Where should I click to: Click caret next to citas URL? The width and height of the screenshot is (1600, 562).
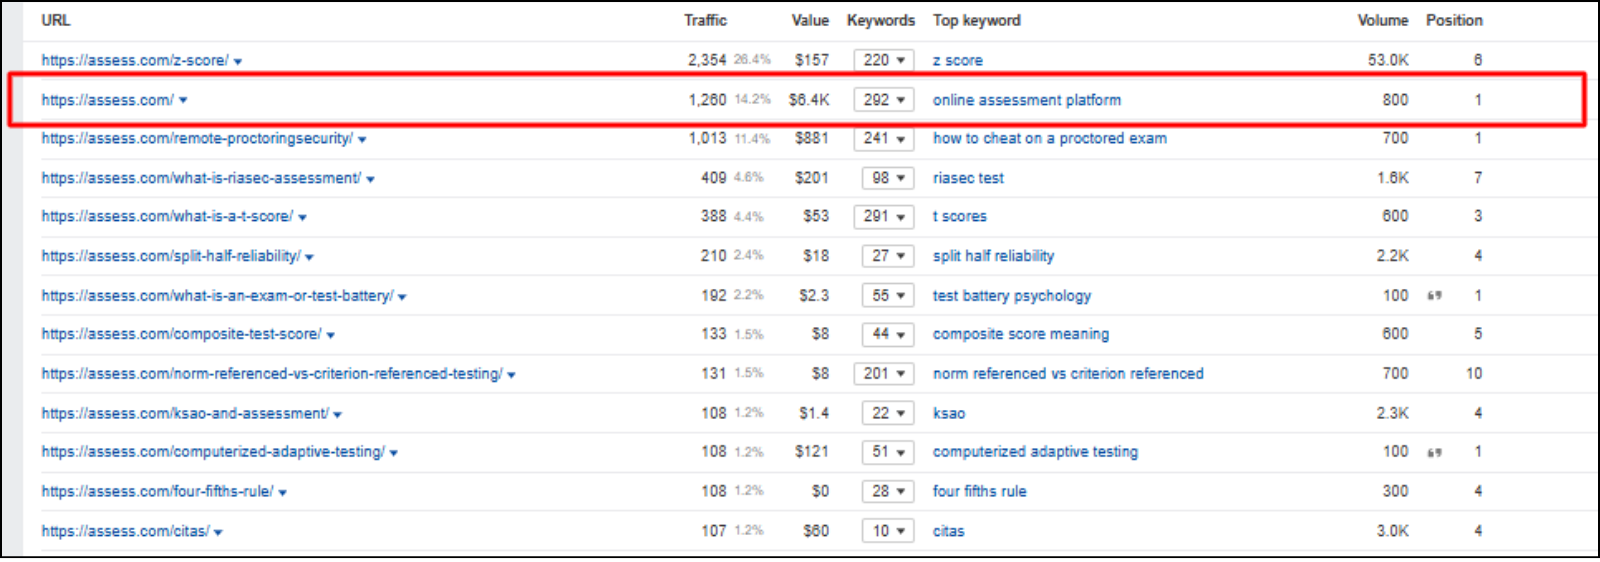(x=218, y=533)
